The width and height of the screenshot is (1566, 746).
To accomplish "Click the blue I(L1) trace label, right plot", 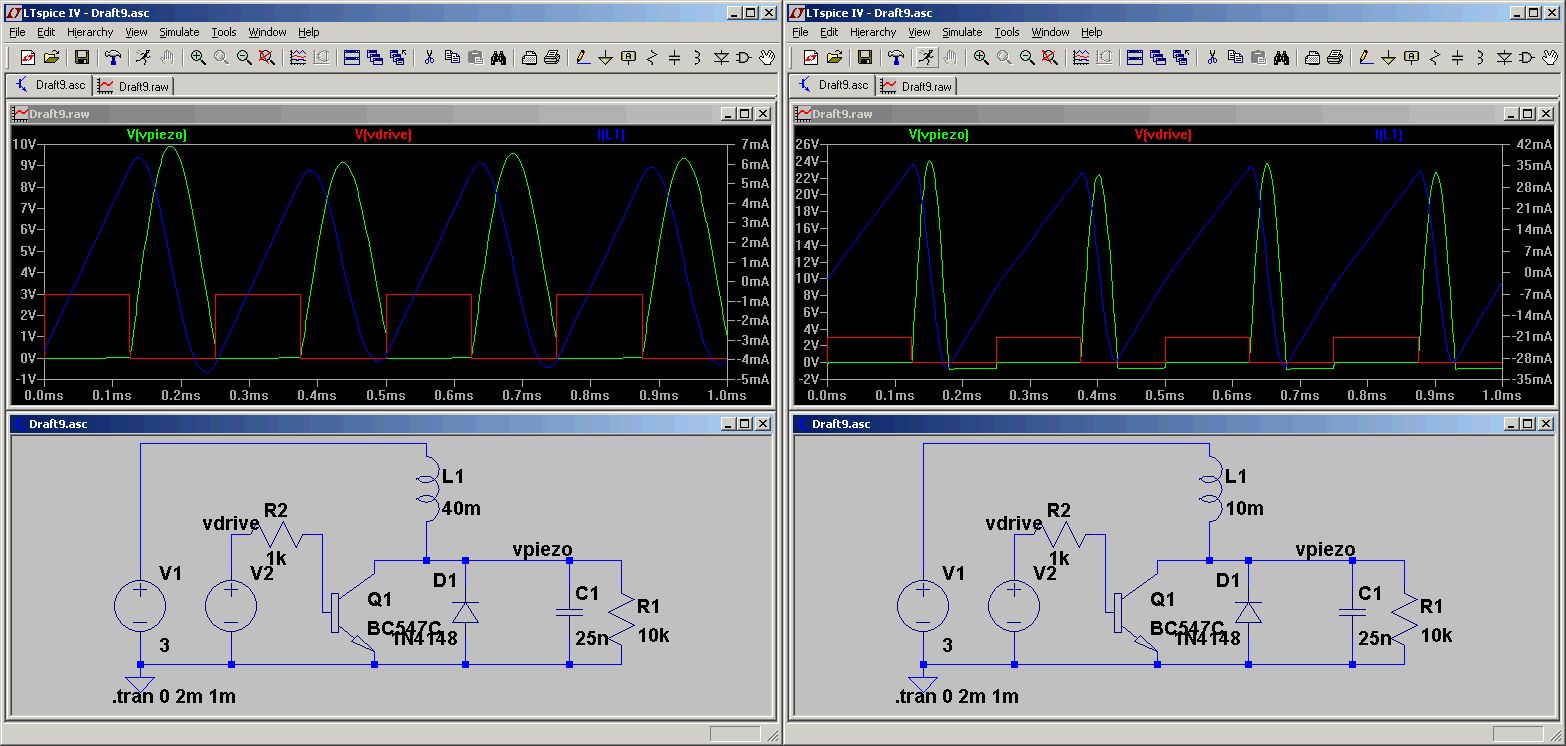I will tap(1388, 134).
